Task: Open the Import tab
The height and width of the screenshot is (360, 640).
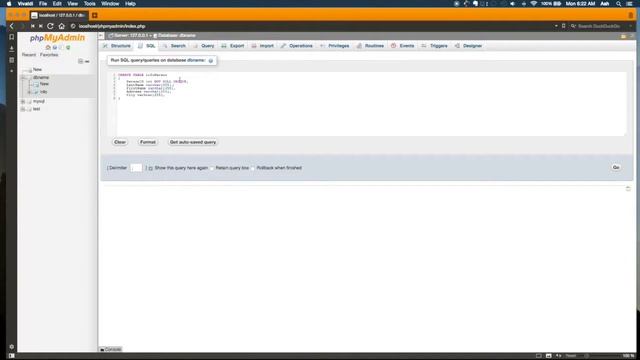Action: click(262, 46)
